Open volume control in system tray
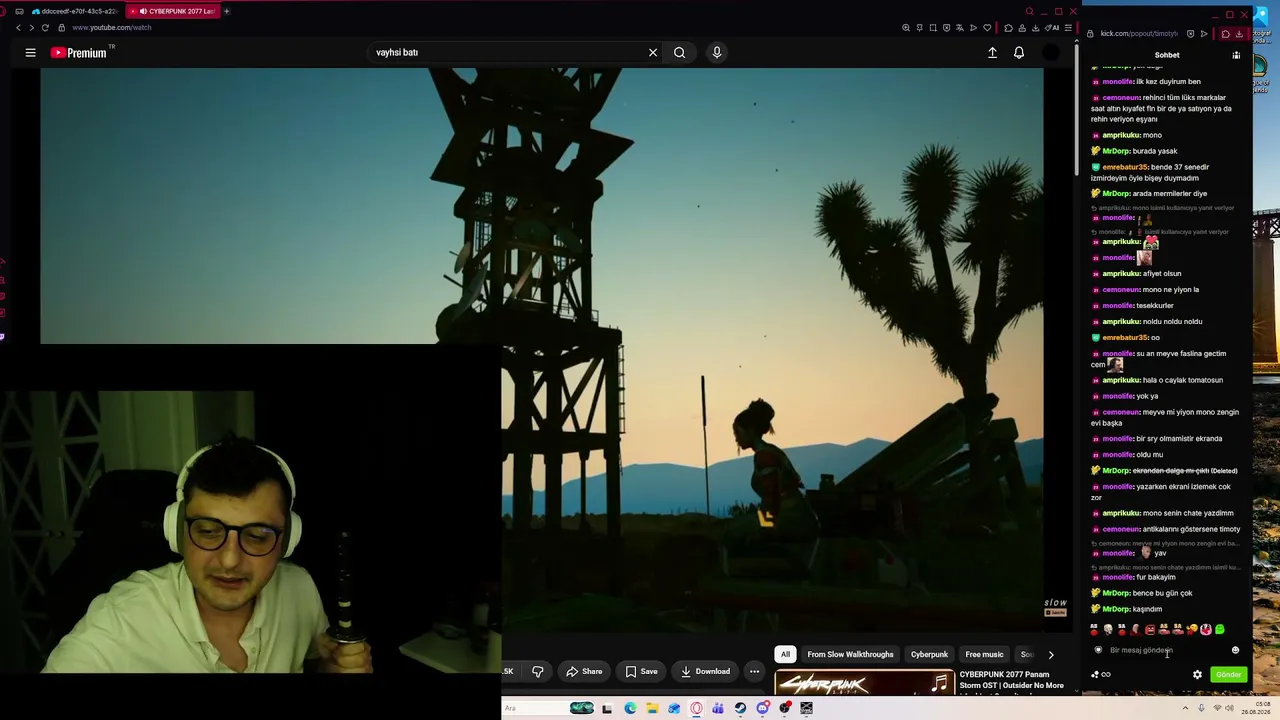 [x=1229, y=708]
